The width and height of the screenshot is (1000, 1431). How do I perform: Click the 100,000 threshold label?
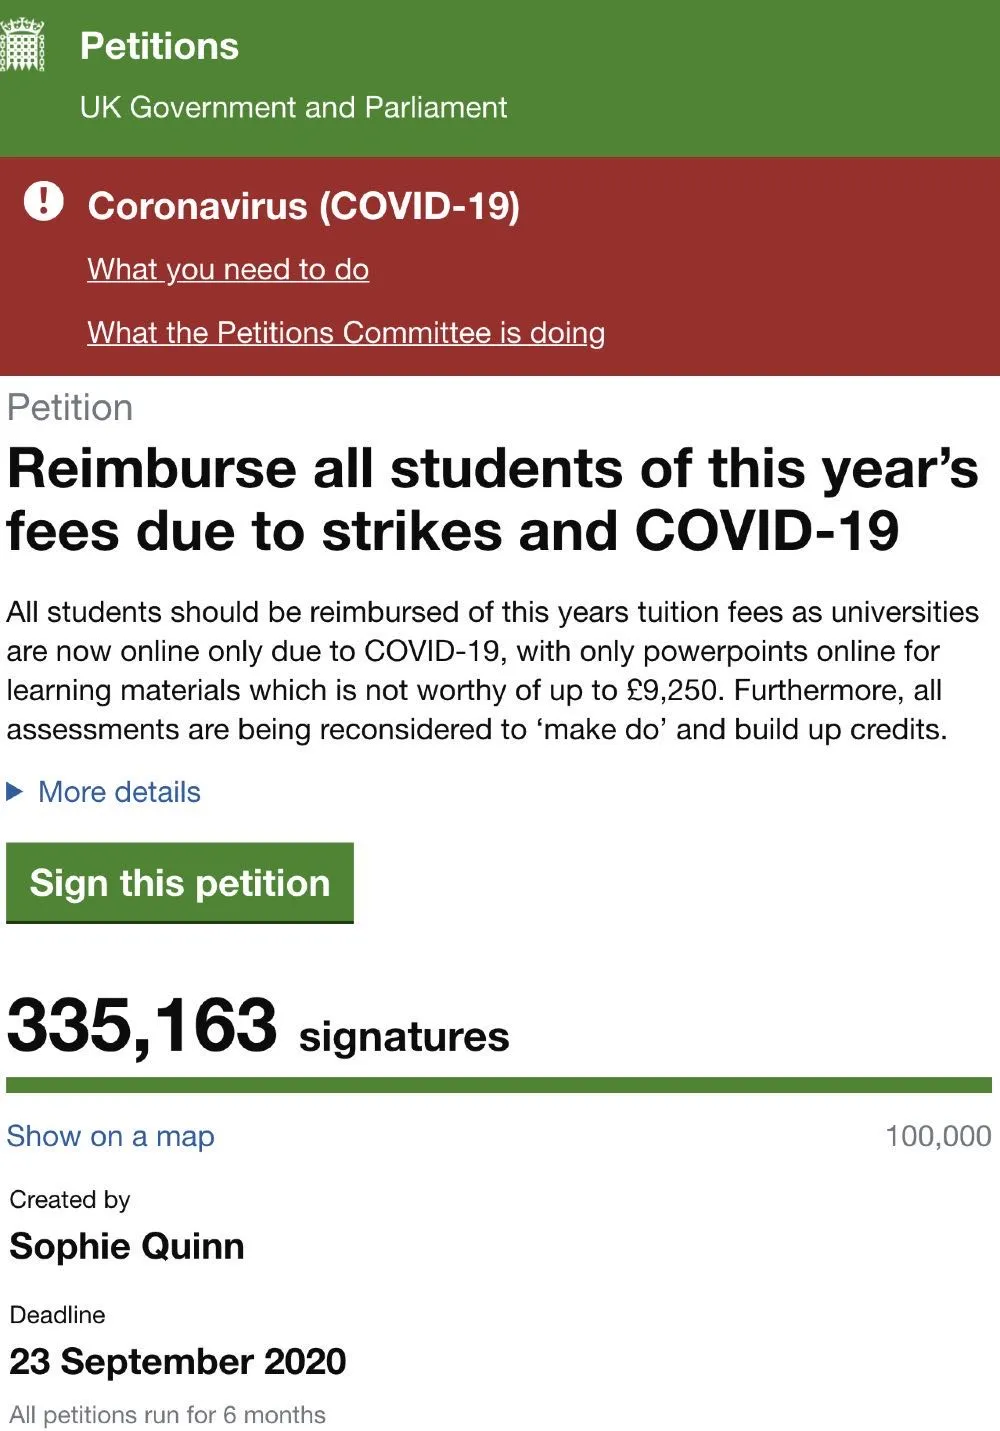(938, 1136)
